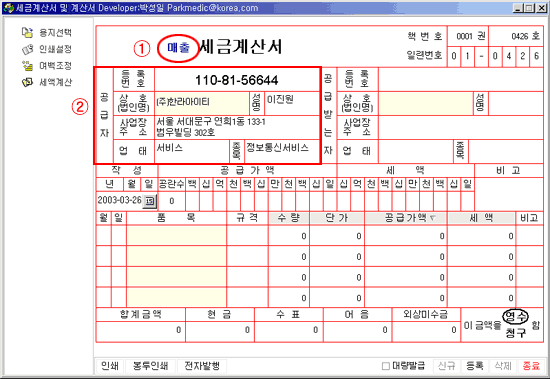Click supplier address 서울 서대문구 field

coord(237,127)
